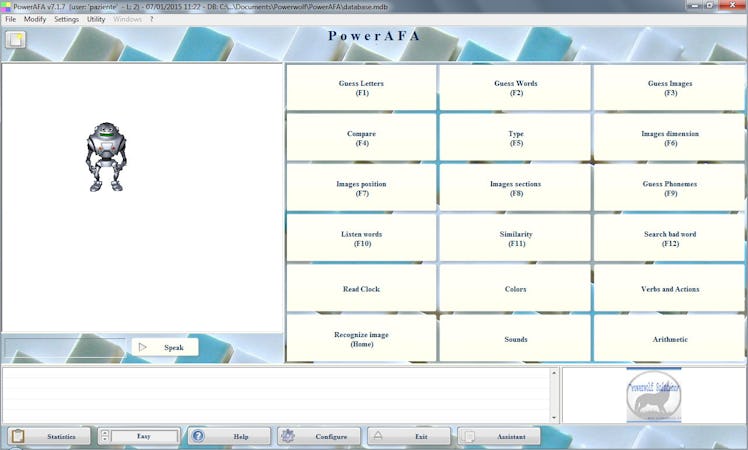Screen dimensions: 748x450
Task: Click the gear icon on Configure button
Action: coord(288,436)
